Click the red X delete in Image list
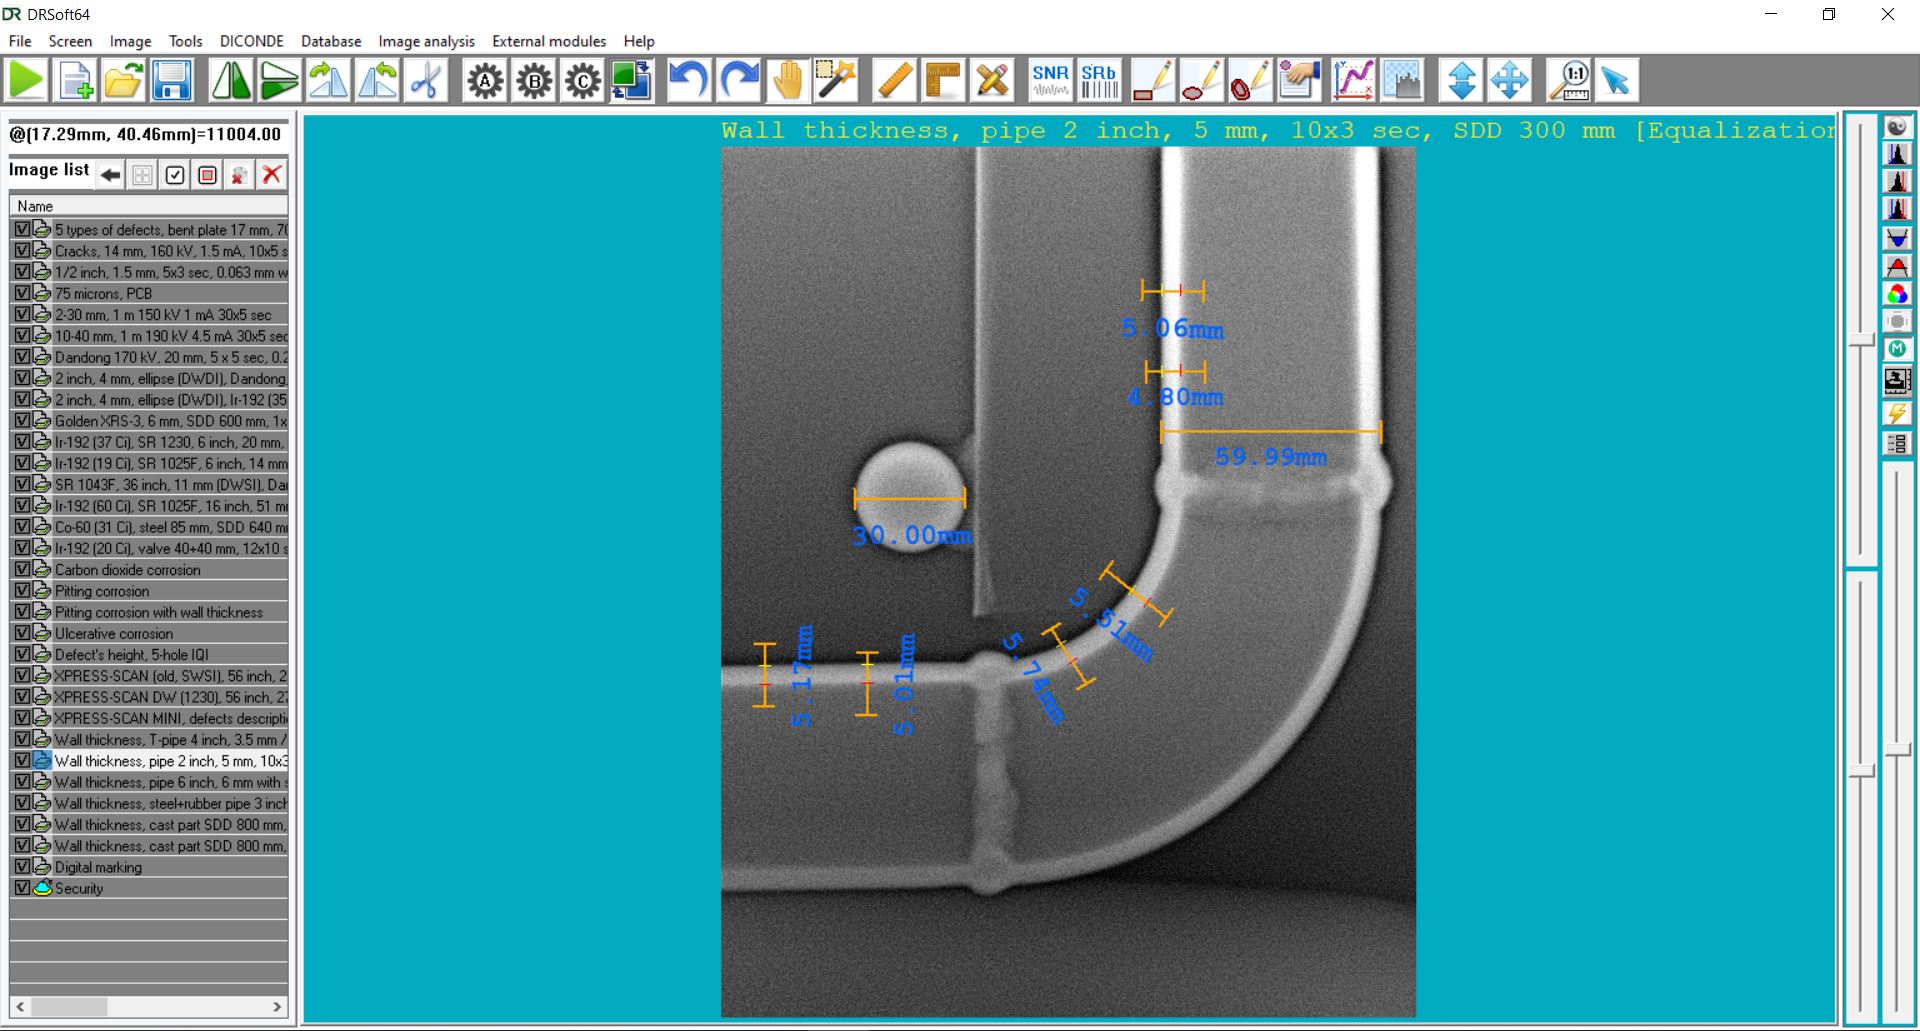The width and height of the screenshot is (1920, 1031). [271, 175]
